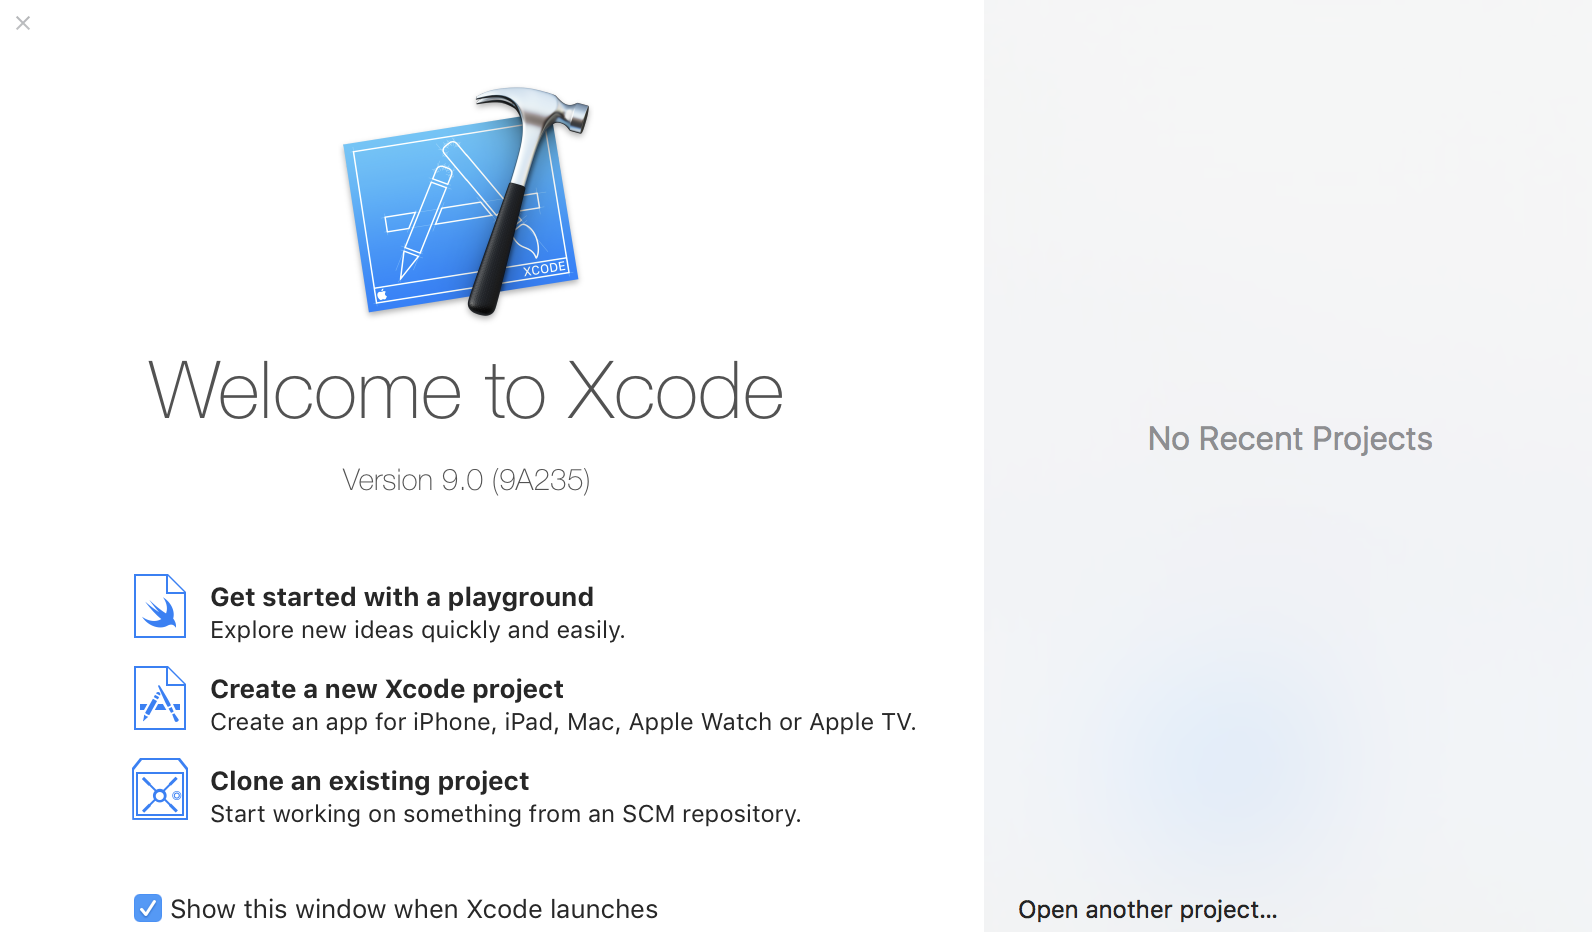Click 'Create an app for iPhone, iPad, Mac' description
The image size is (1592, 932).
point(563,722)
